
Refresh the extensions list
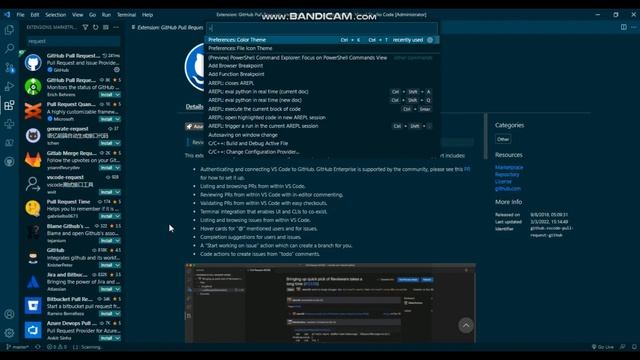click(96, 27)
